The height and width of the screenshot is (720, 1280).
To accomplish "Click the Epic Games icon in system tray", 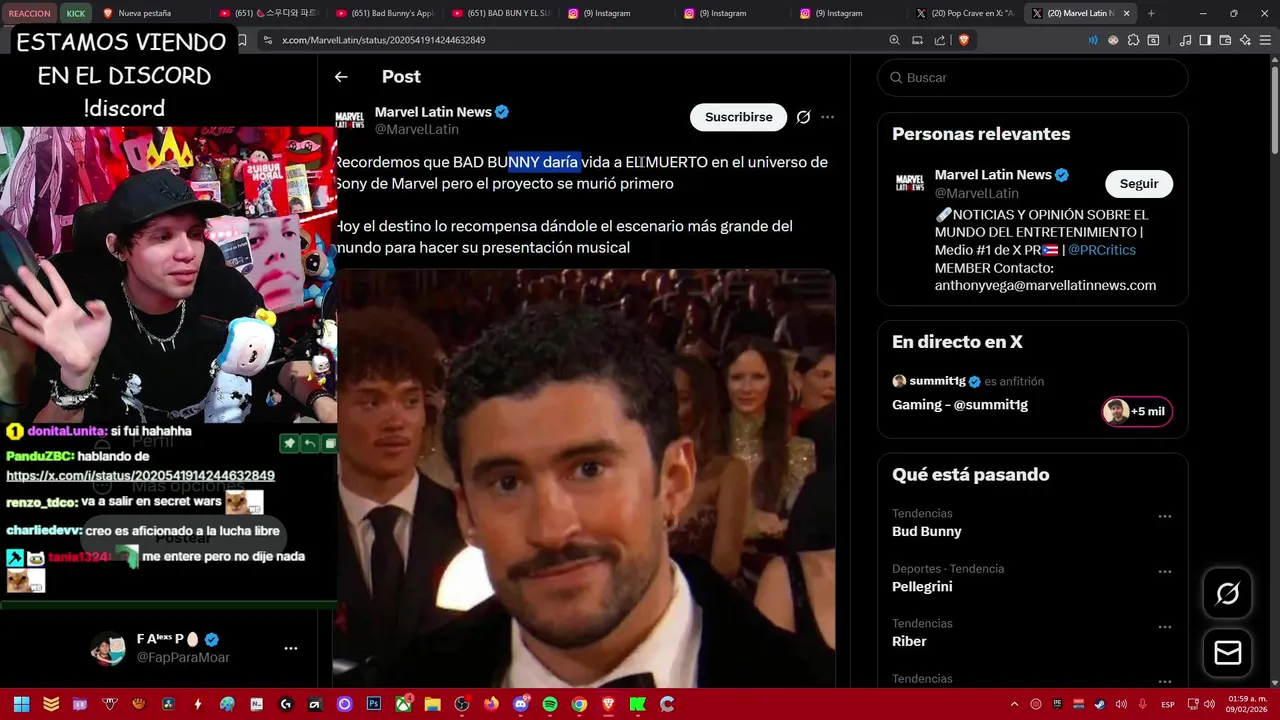I will point(1057,704).
